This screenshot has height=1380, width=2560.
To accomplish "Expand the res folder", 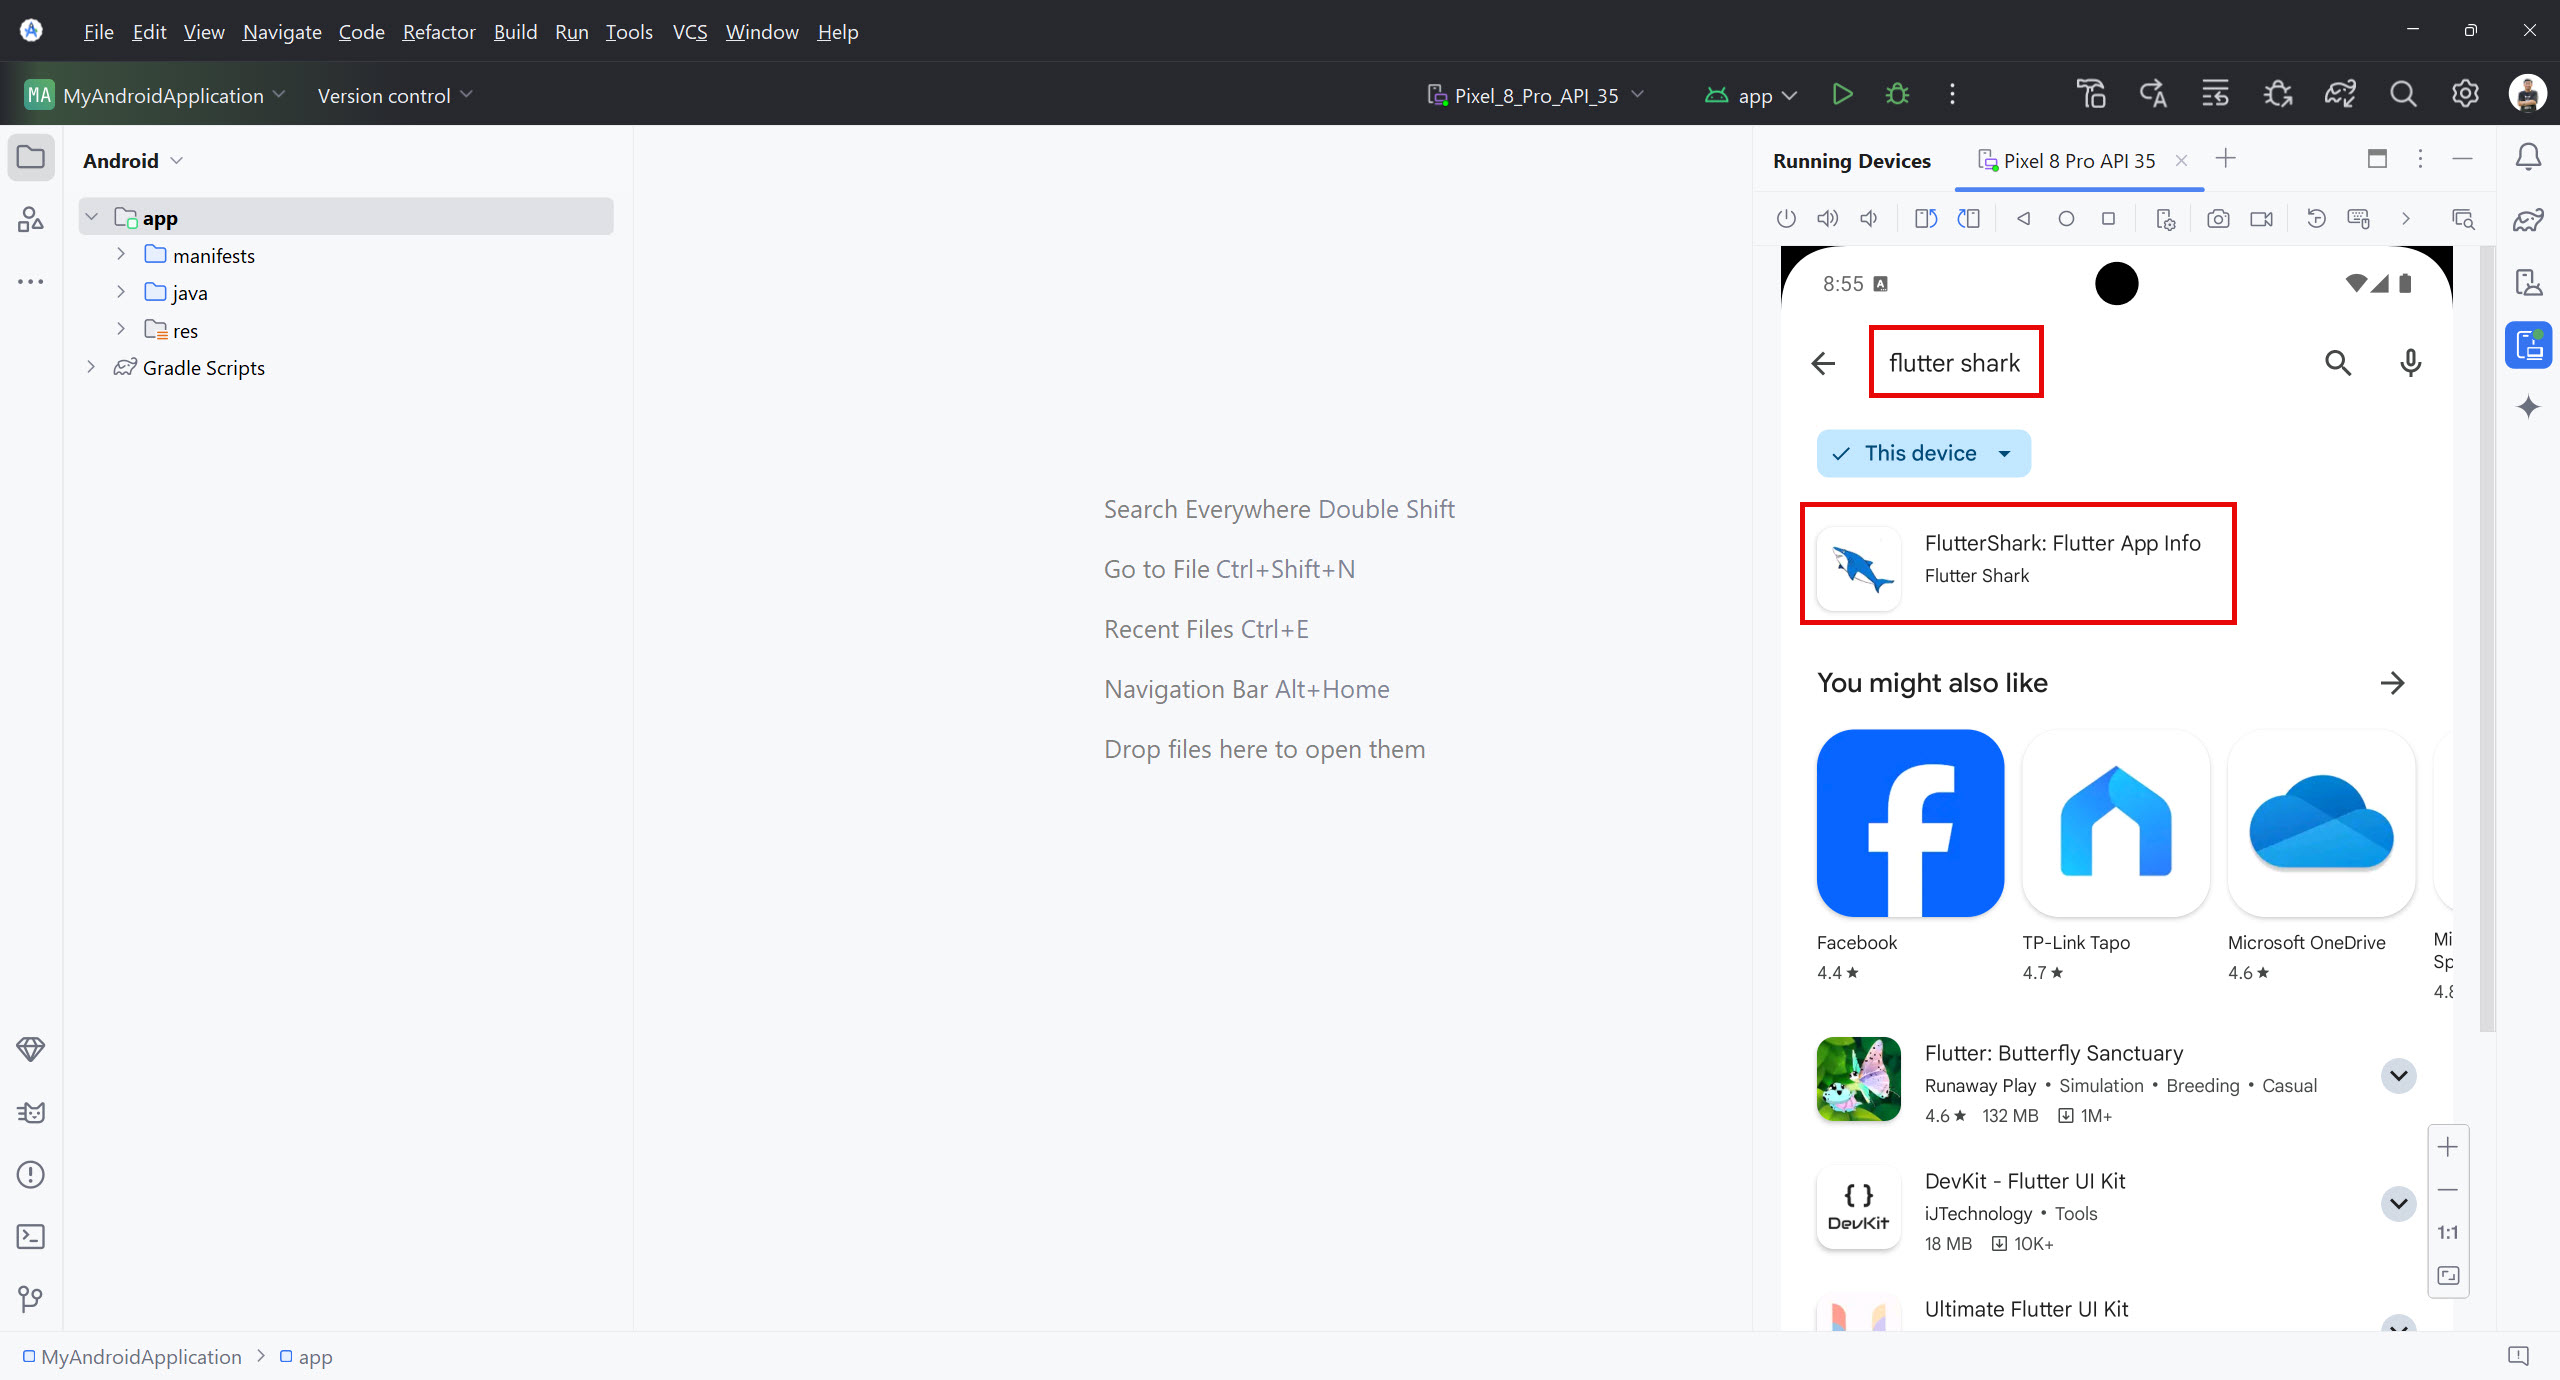I will point(121,329).
